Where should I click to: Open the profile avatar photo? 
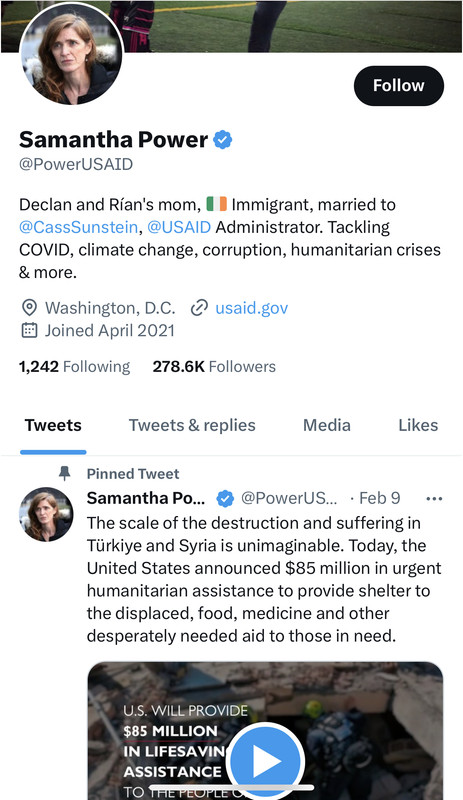[x=71, y=55]
